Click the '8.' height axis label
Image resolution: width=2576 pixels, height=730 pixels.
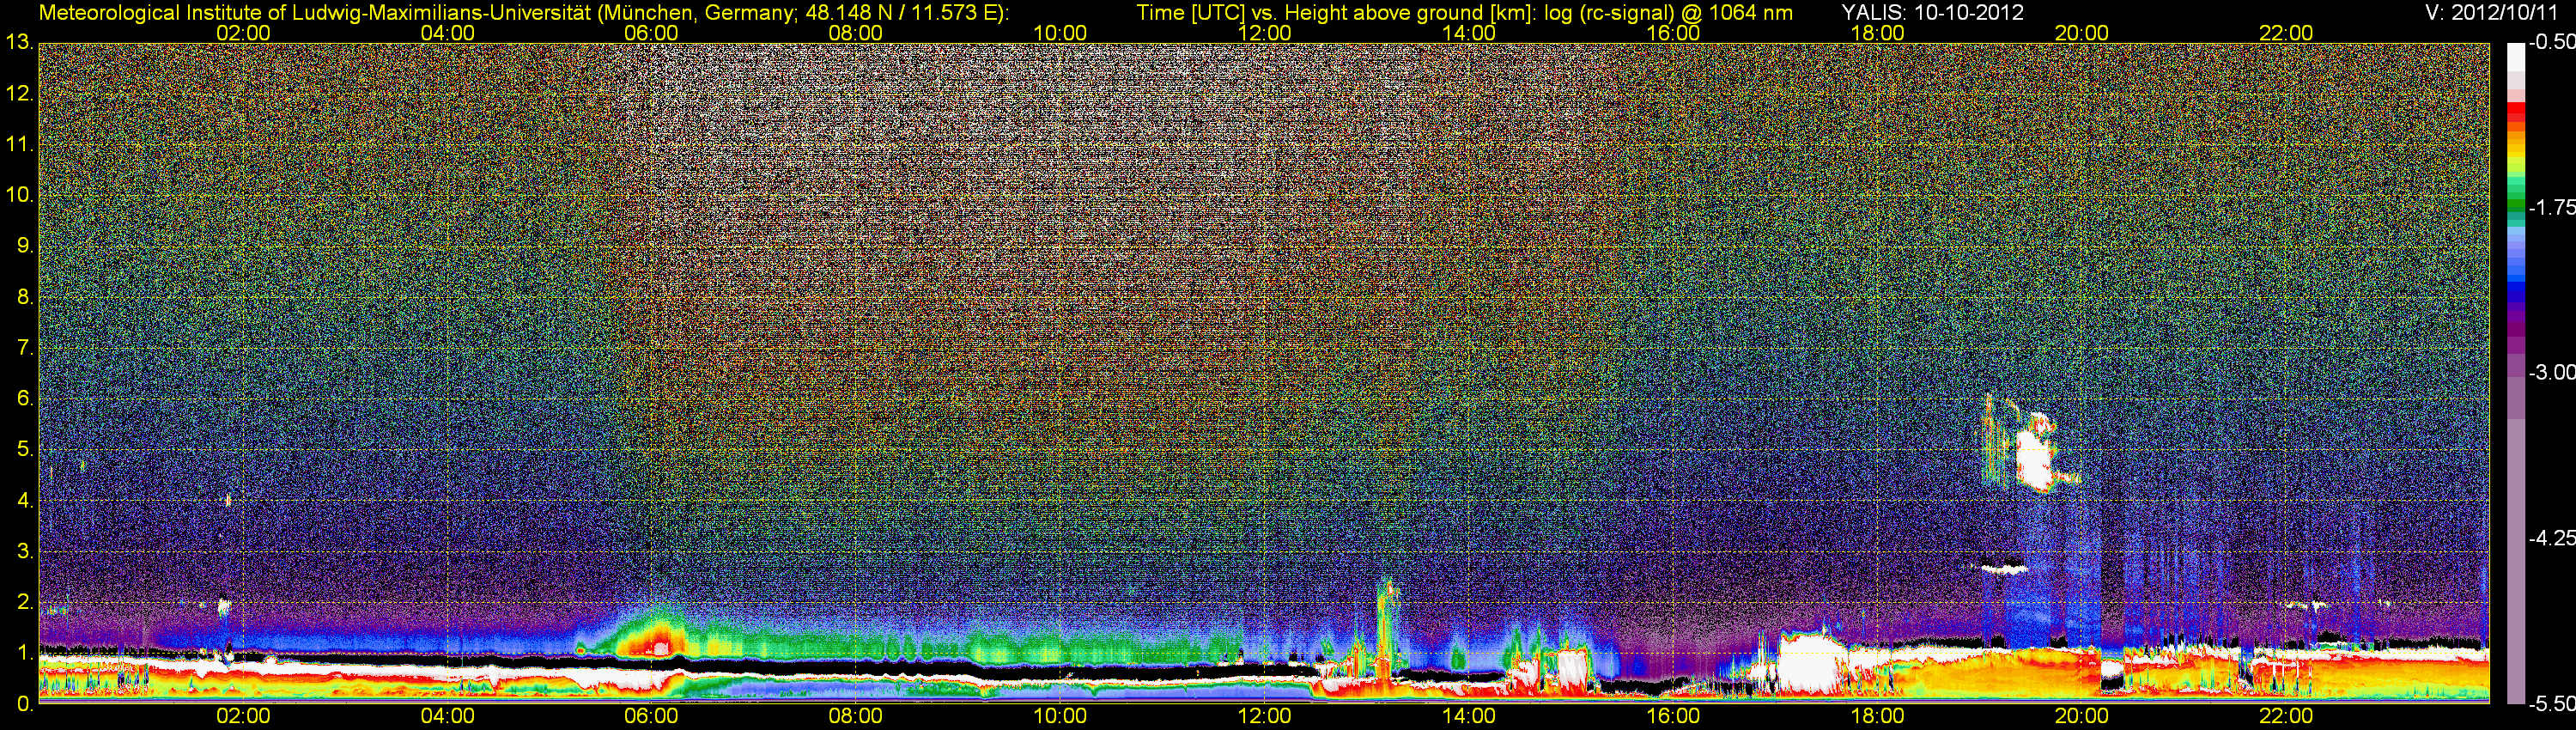(x=24, y=297)
